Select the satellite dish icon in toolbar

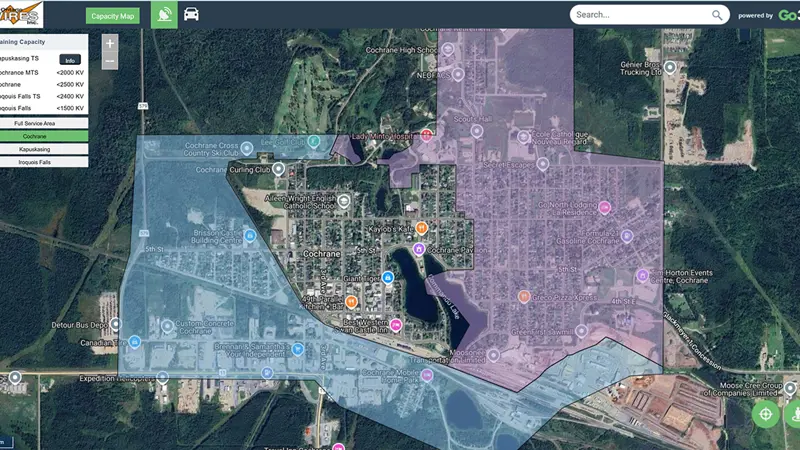pos(164,15)
